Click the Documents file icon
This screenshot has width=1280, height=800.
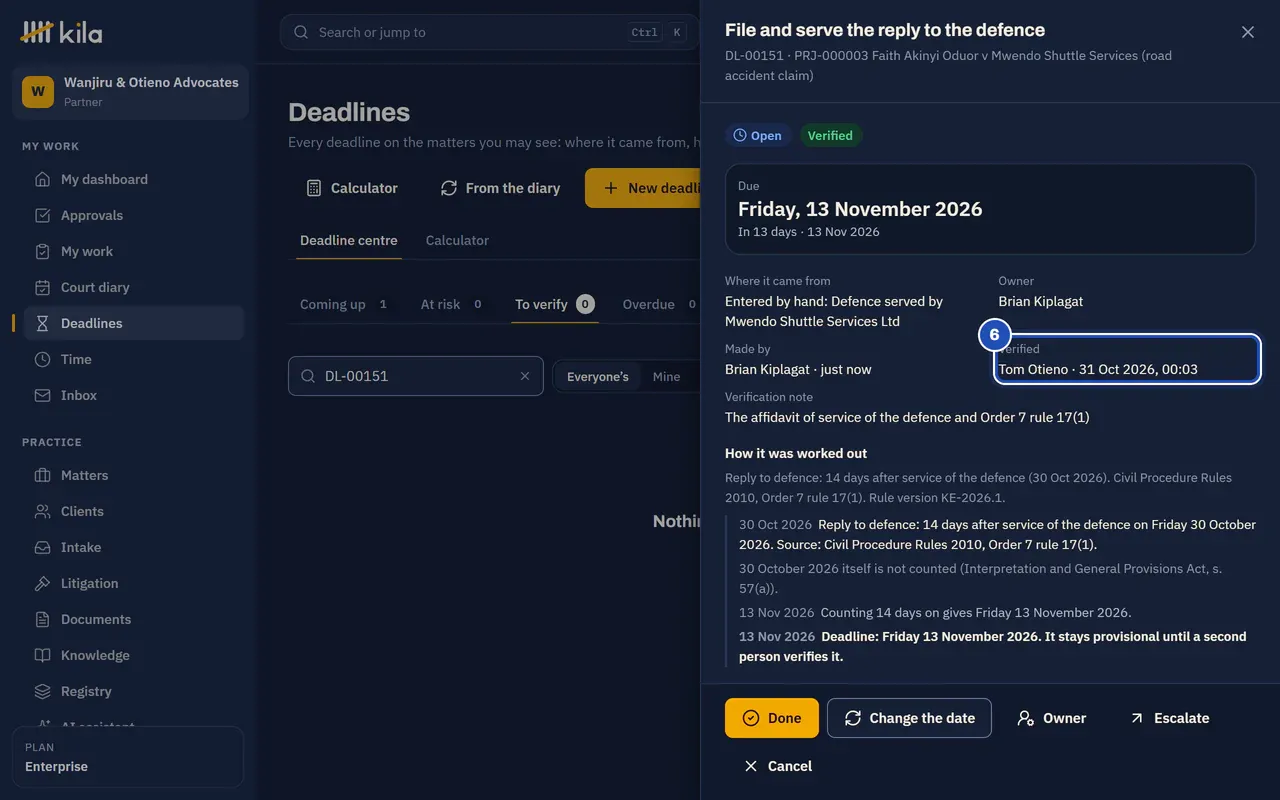pos(42,619)
